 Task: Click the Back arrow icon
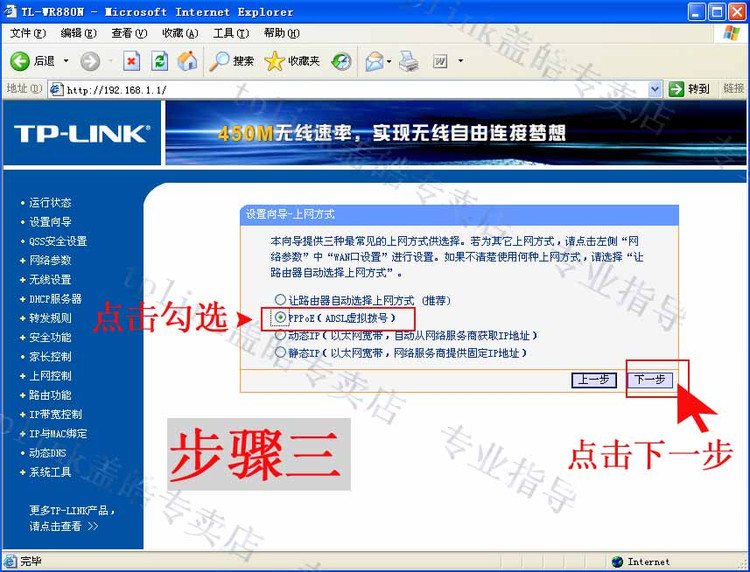(20, 61)
